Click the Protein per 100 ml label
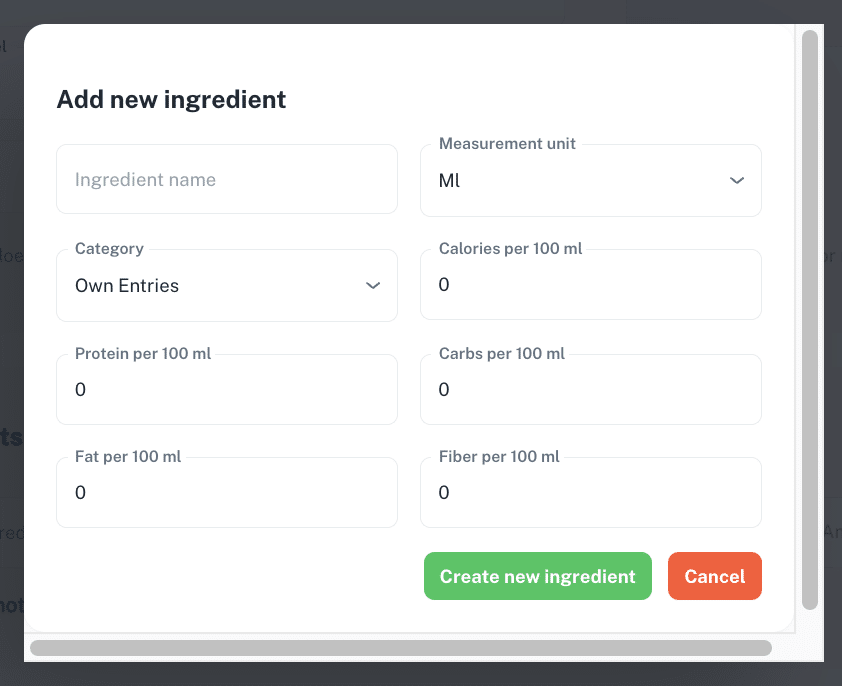The width and height of the screenshot is (842, 686). pyautogui.click(x=143, y=353)
